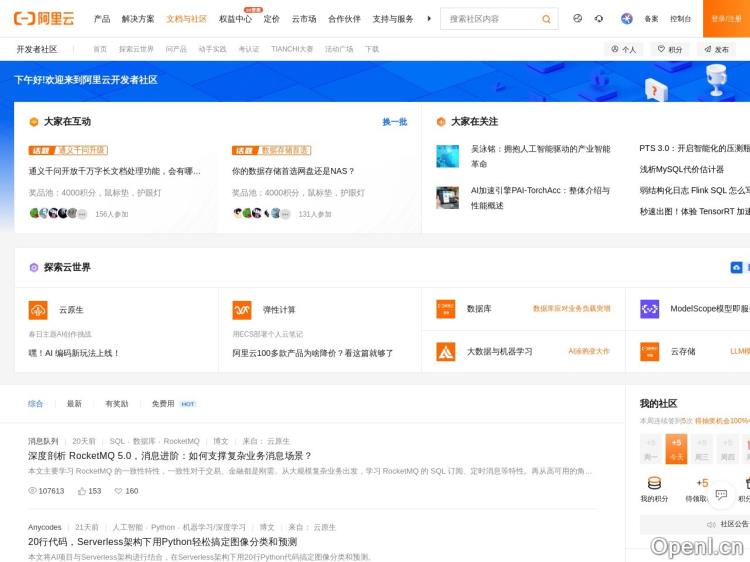The height and width of the screenshot is (562, 750).
Task: Select the 有奖励 feed tab
Action: pyautogui.click(x=117, y=404)
